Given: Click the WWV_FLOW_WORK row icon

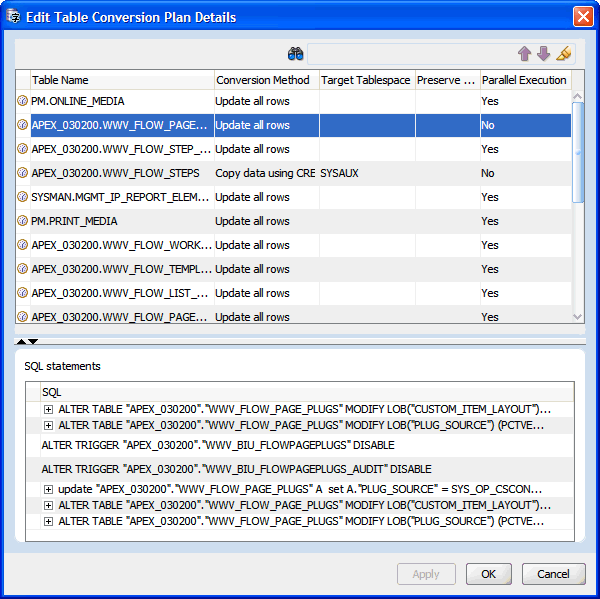Looking at the screenshot, I should point(23,245).
